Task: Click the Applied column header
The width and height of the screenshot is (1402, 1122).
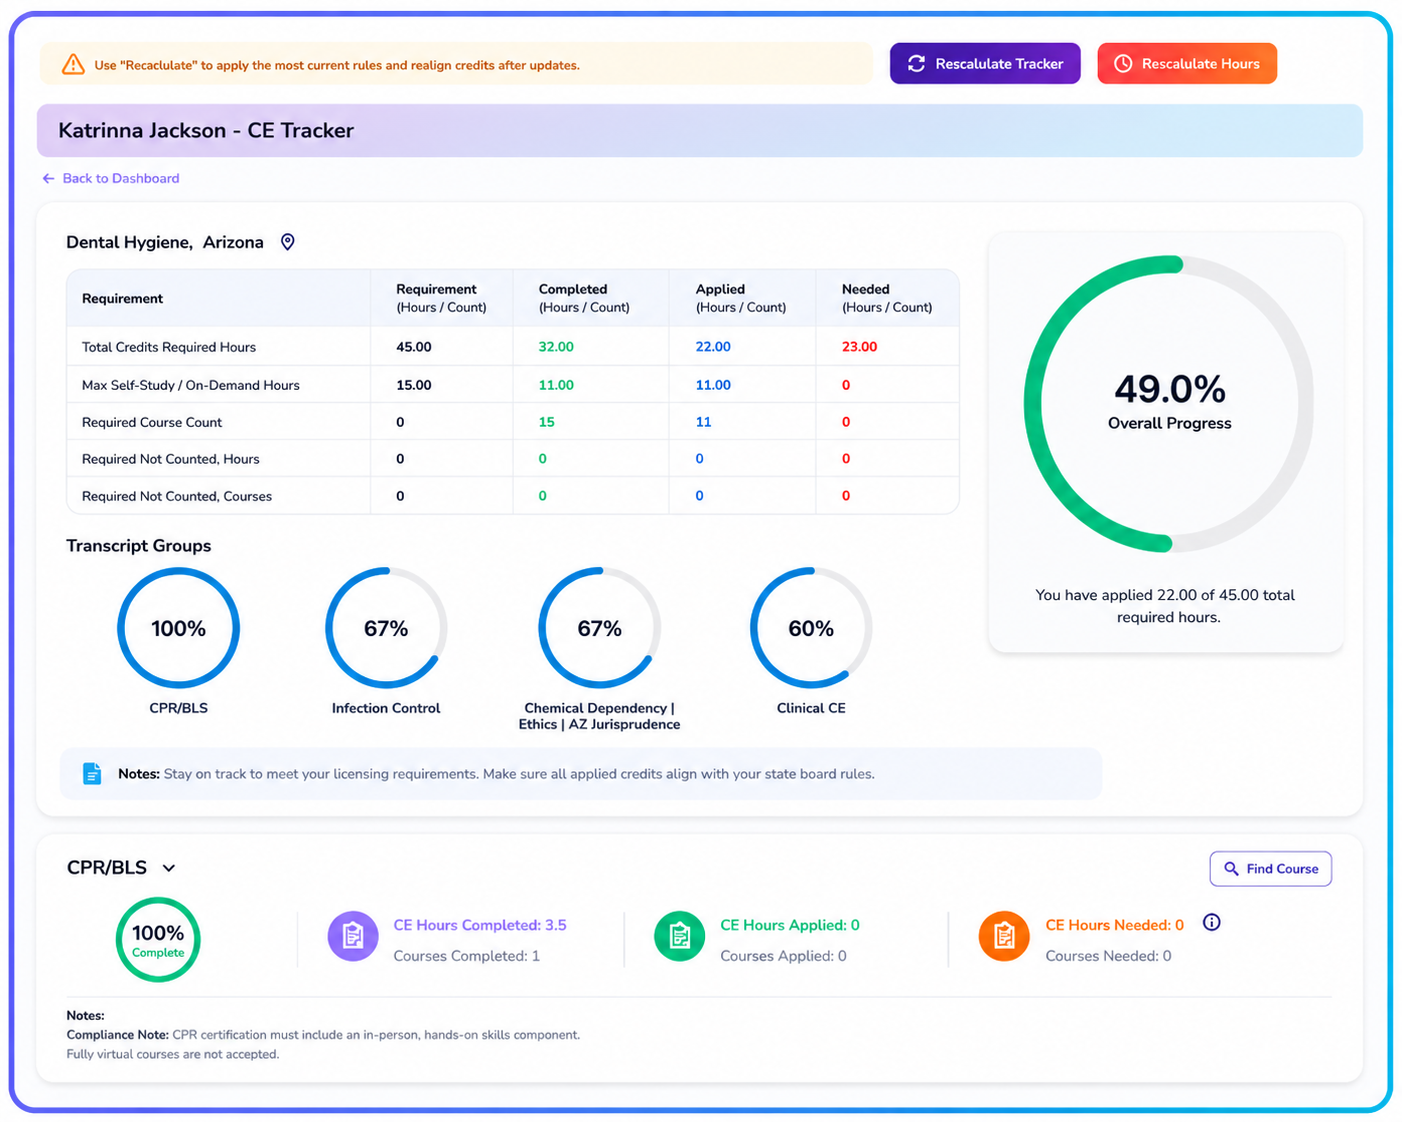Action: pos(741,298)
